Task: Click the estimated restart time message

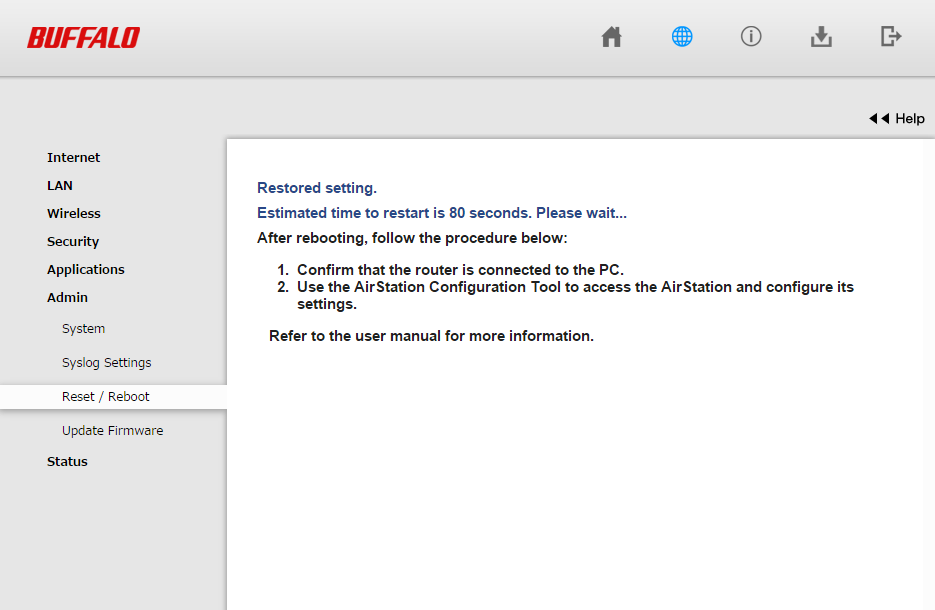Action: [442, 213]
